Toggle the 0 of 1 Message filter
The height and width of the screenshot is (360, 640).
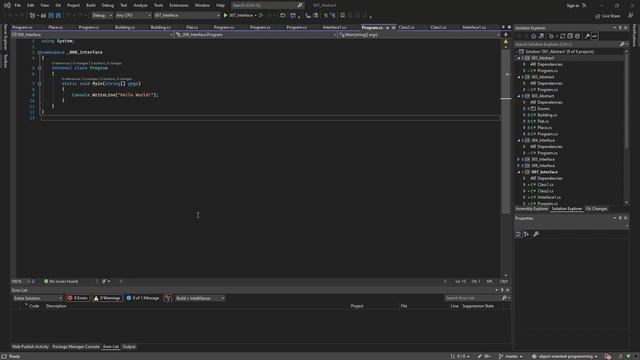(143, 298)
